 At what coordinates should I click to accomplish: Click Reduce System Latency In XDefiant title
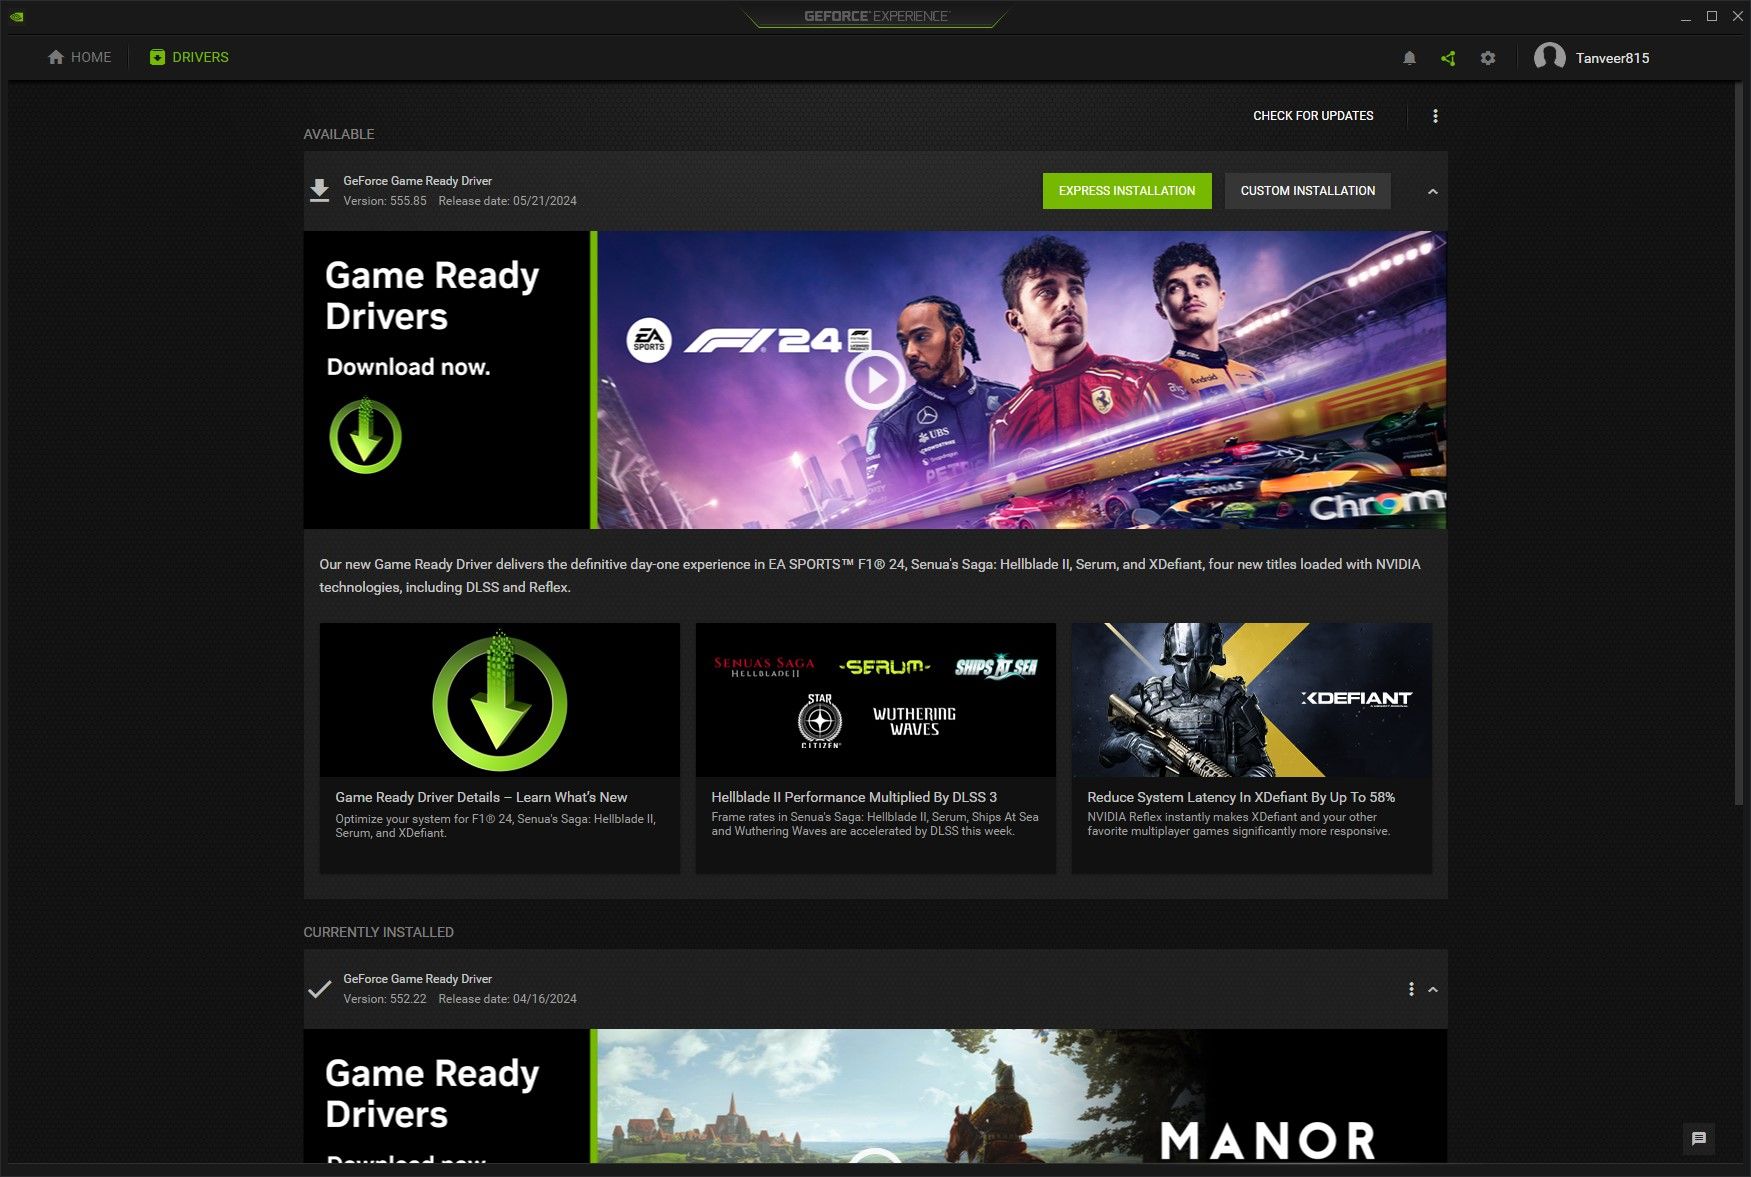pos(1241,797)
